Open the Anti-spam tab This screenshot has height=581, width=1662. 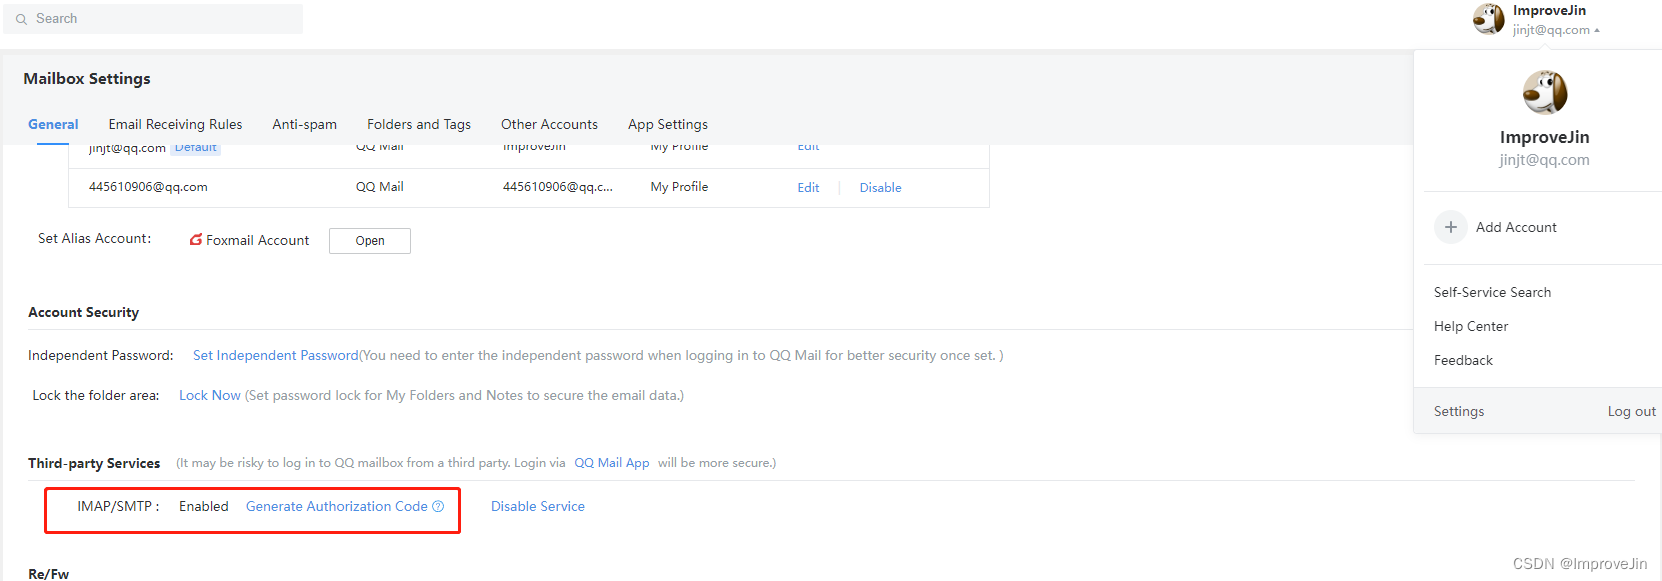coord(305,124)
